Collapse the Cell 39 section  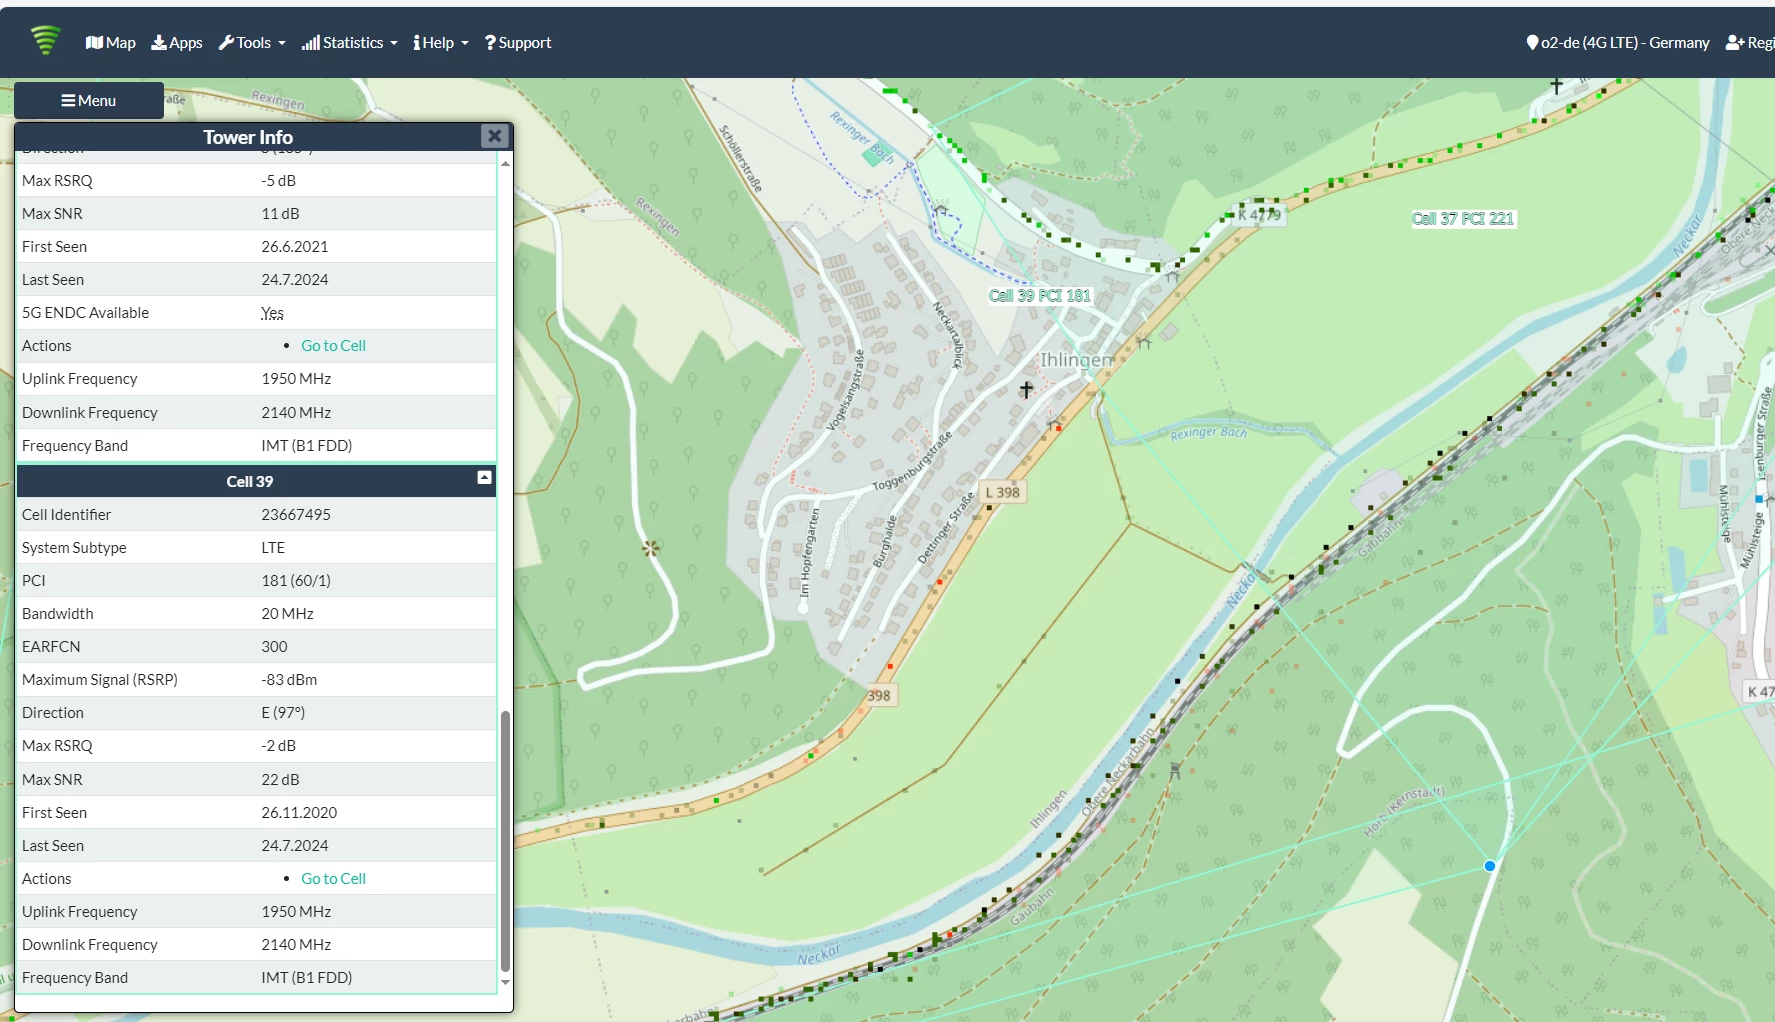tap(484, 478)
